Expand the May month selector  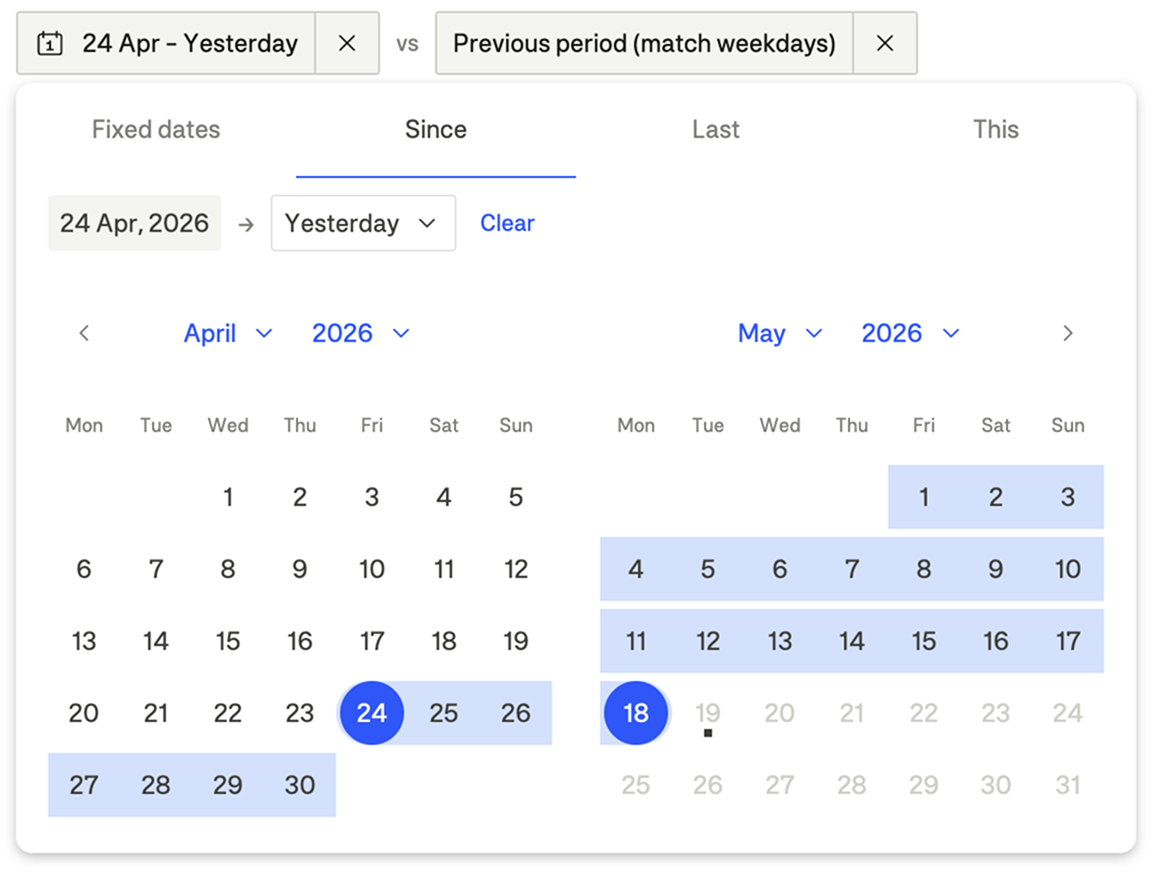coord(779,333)
